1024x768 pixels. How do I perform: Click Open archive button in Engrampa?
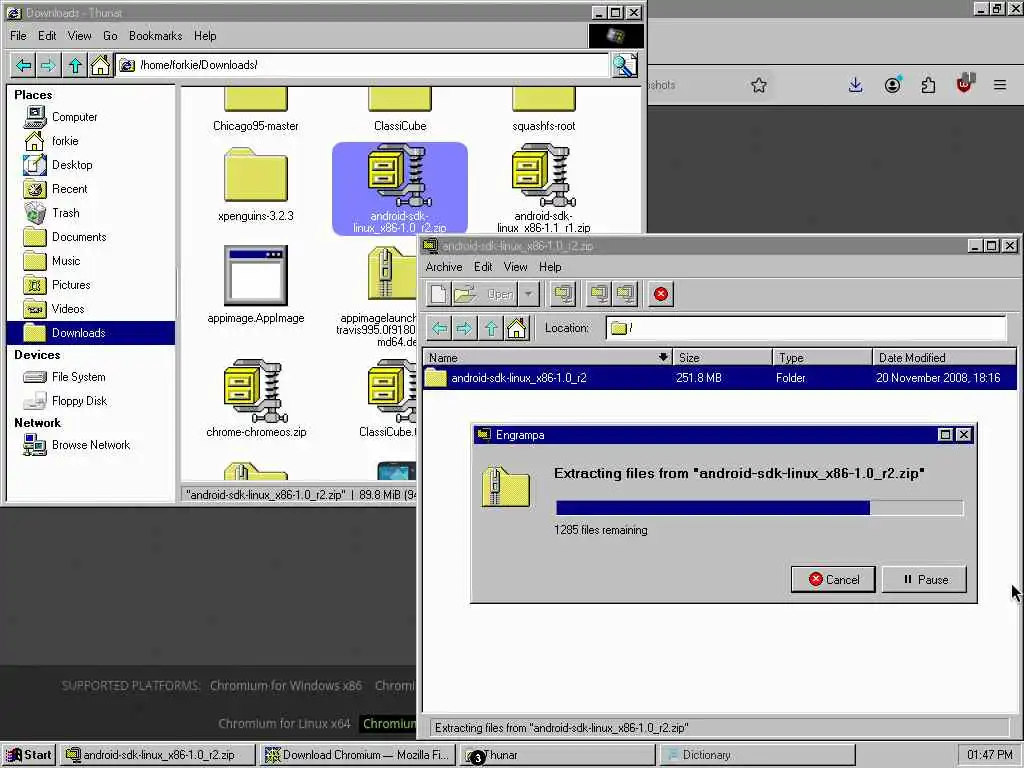484,295
